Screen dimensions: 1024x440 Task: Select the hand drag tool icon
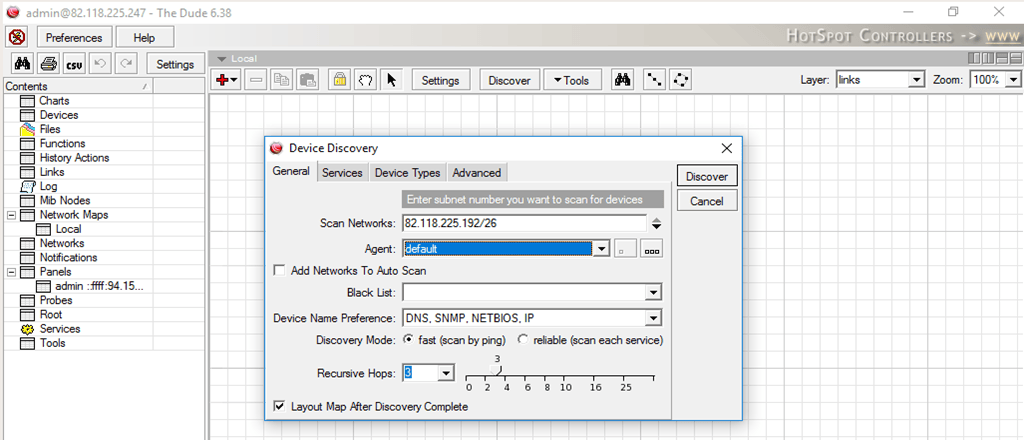tap(365, 80)
